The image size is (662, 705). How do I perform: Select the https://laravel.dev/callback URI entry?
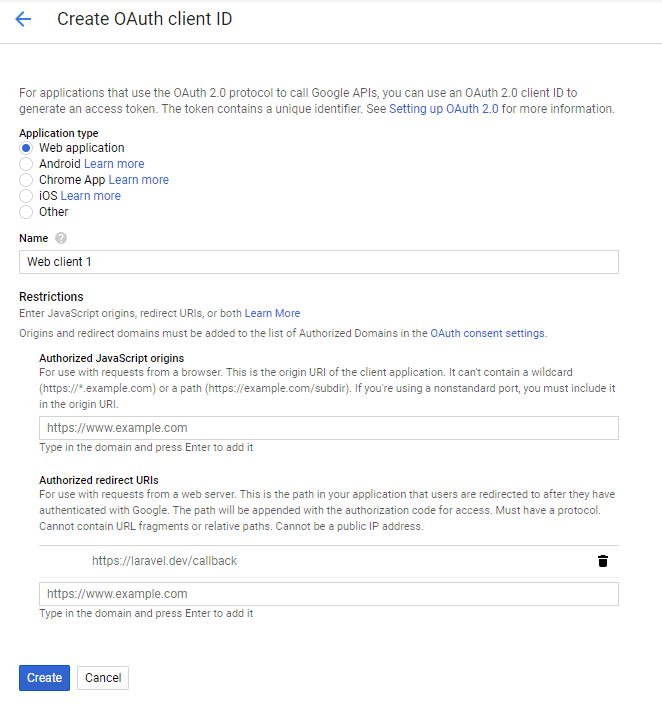(x=164, y=561)
